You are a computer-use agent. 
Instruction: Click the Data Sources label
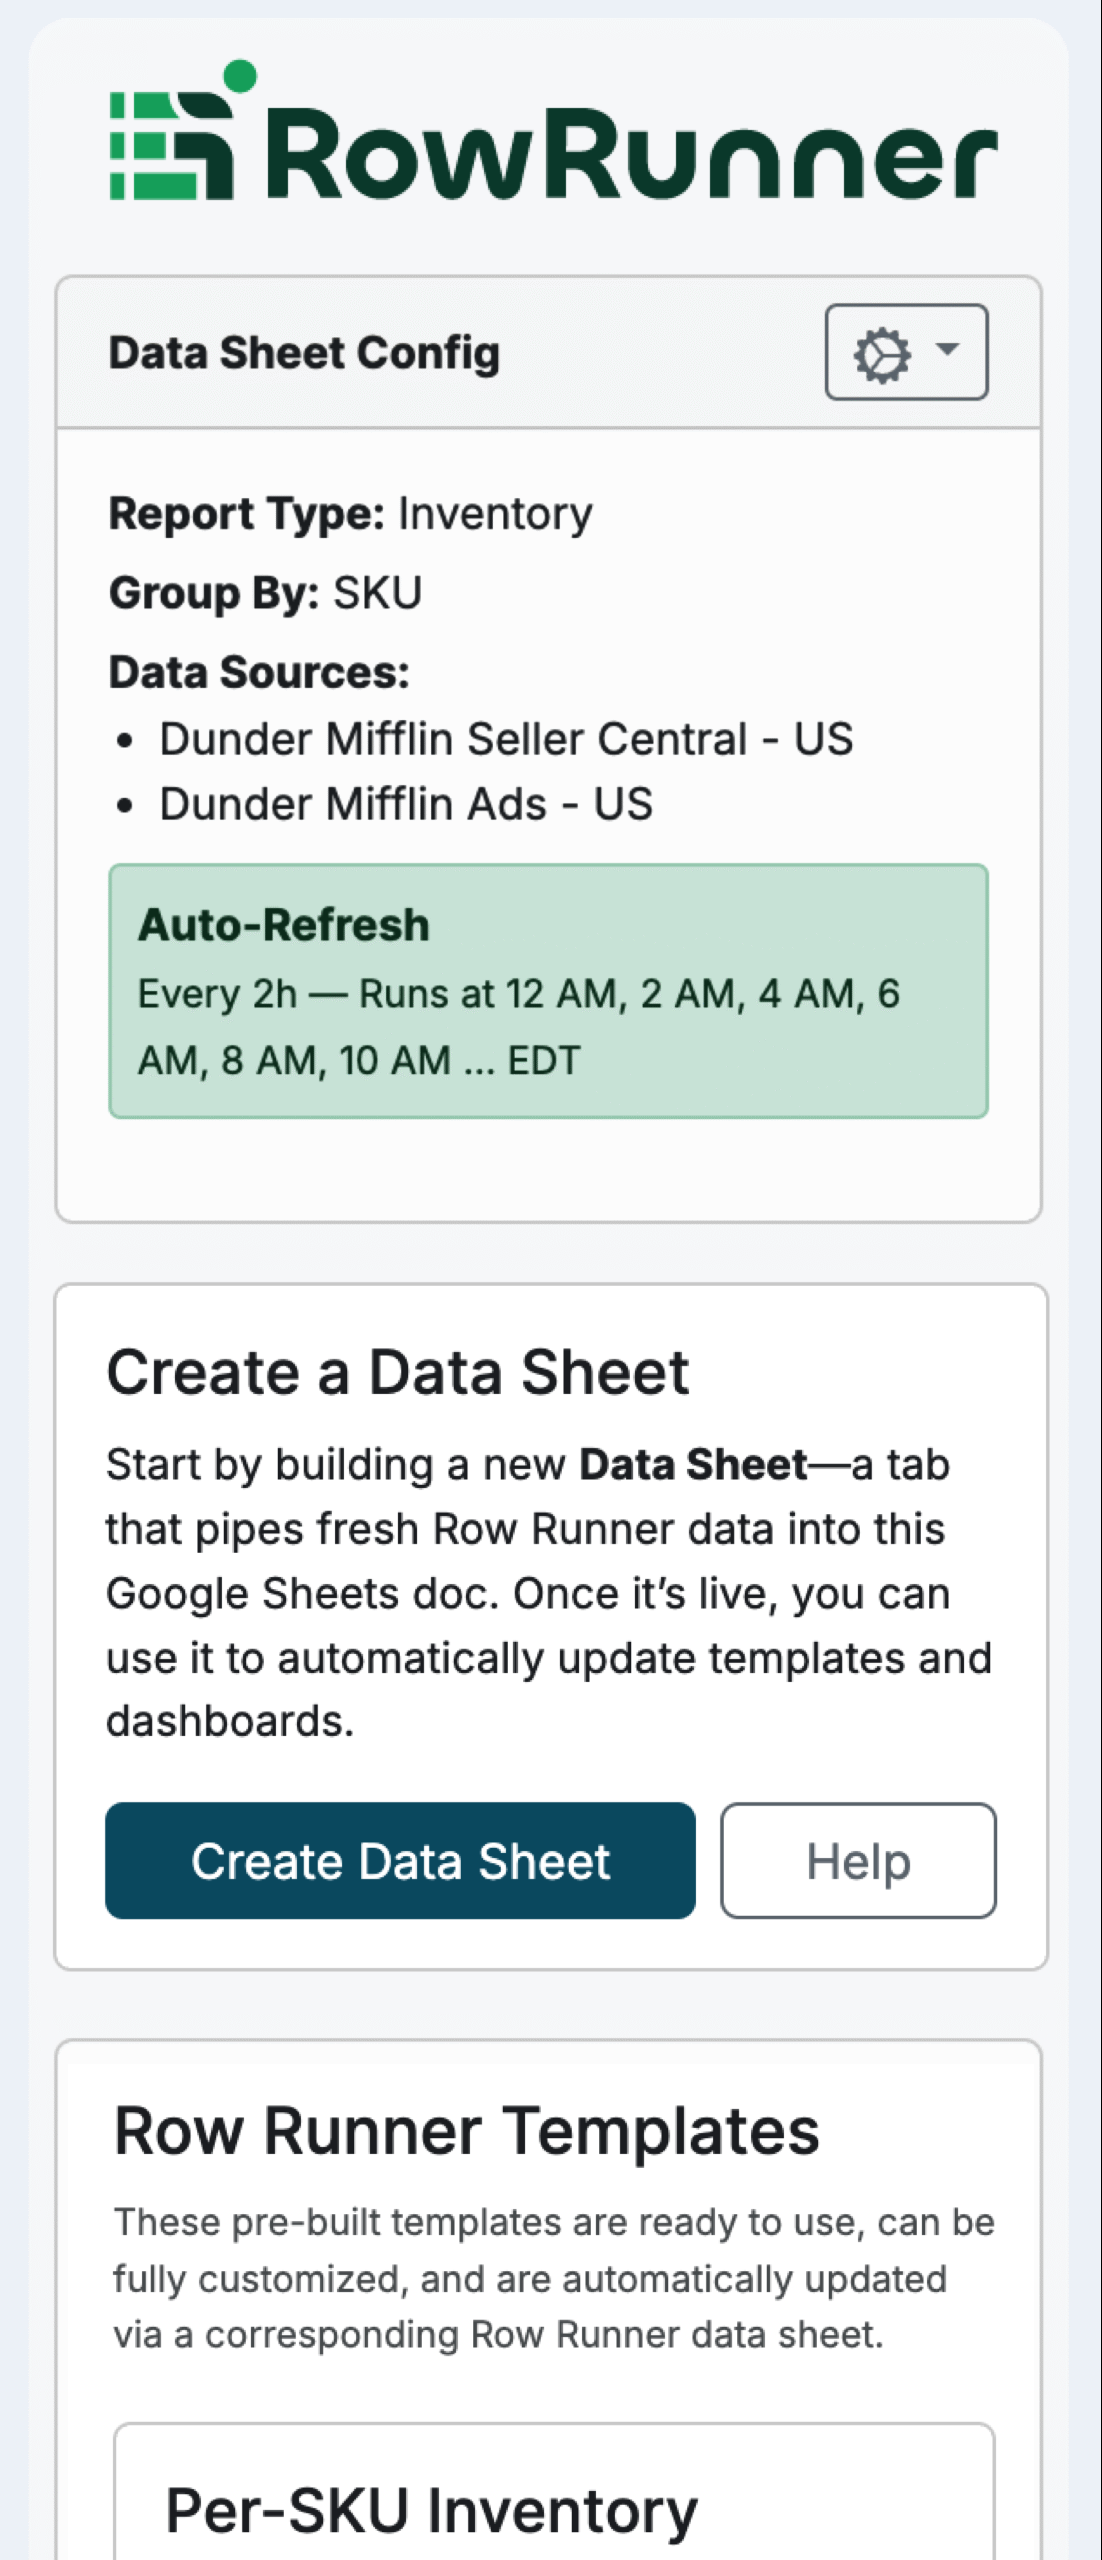259,672
